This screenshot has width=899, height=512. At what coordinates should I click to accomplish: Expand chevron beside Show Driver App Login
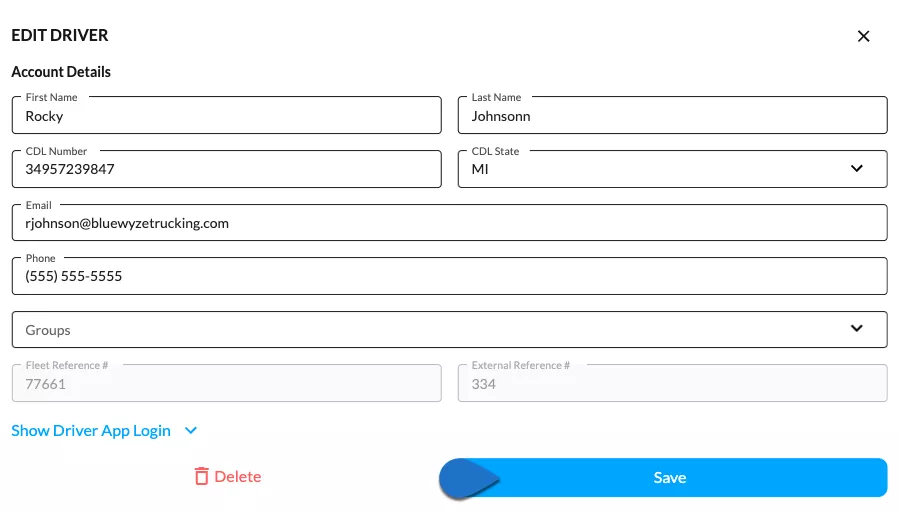[x=191, y=431]
